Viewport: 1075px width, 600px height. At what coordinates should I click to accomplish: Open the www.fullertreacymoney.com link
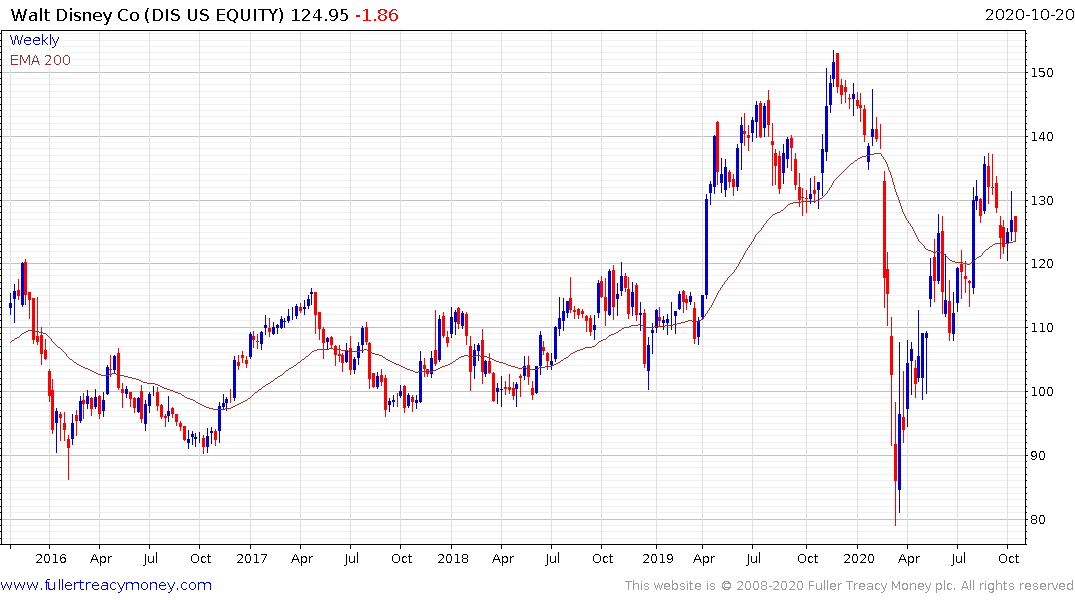[106, 585]
